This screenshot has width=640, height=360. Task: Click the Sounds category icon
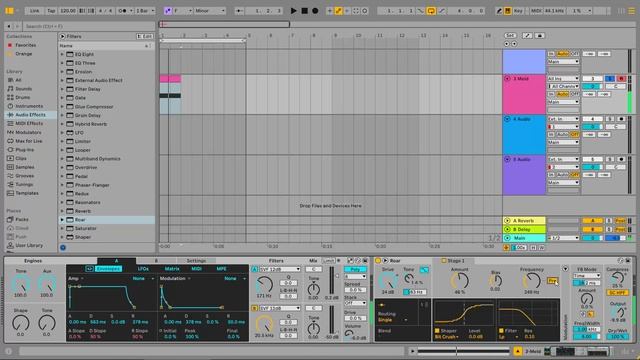[x=10, y=89]
